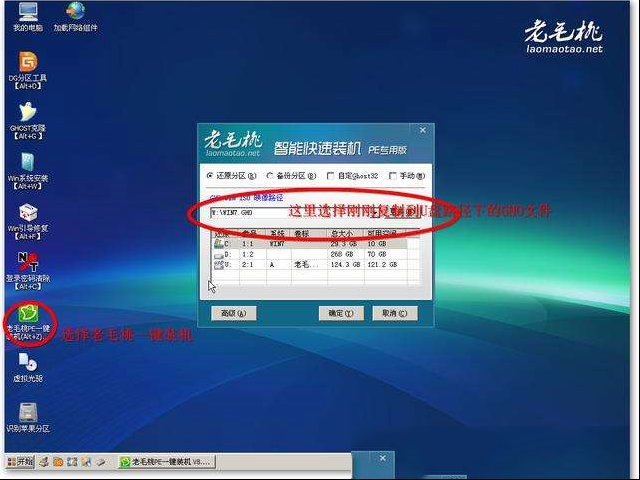Select the "124.3 GB" total size cell
Screen dimensions: 640x480
click(345, 264)
